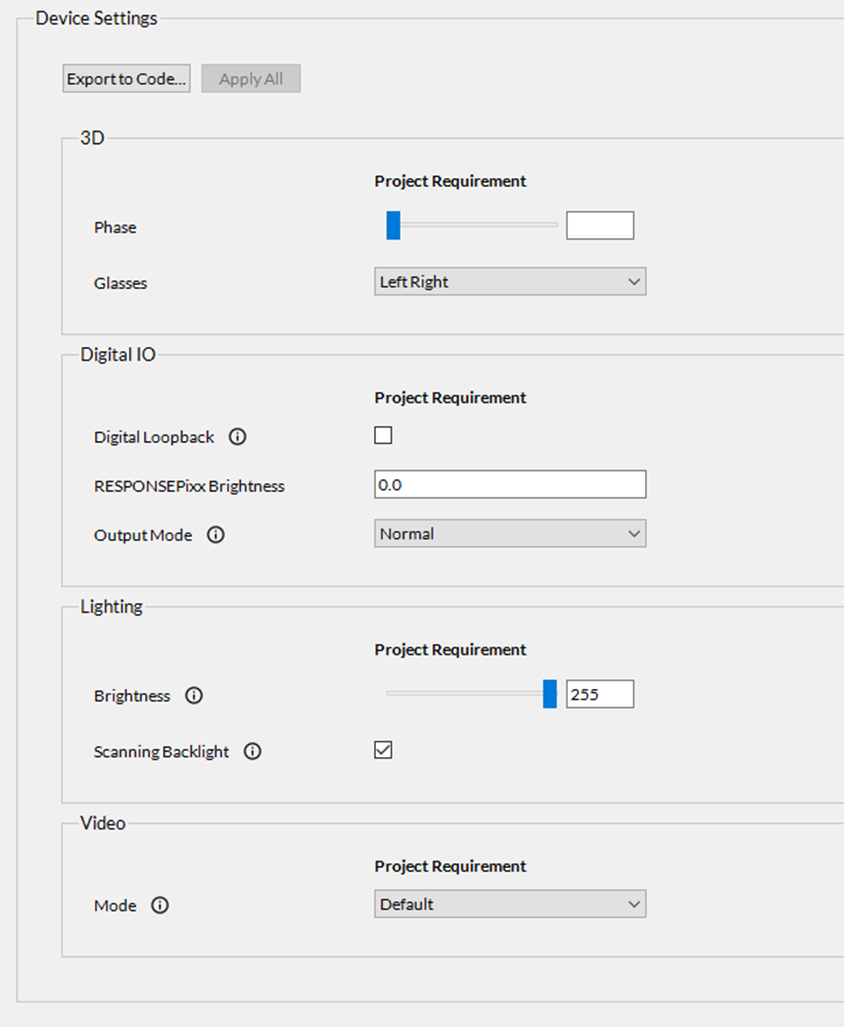Expand the Output Mode dropdown set to Normal
Image resolution: width=844 pixels, height=1027 pixels.
[510, 534]
